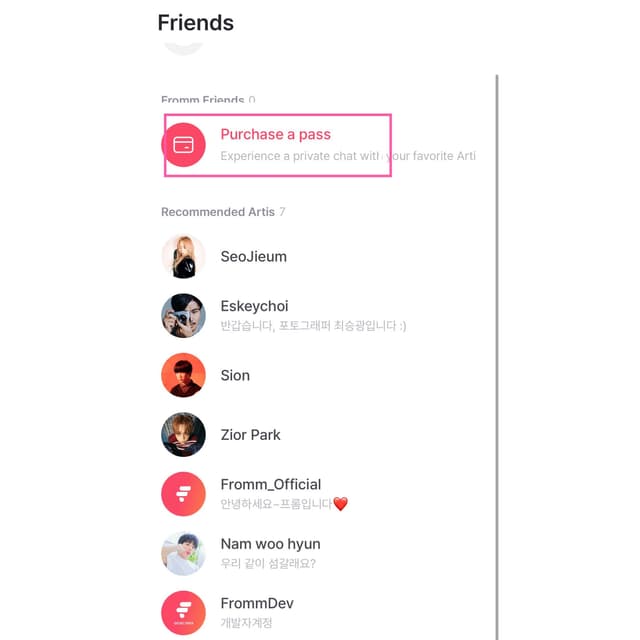Select Nam woo hyun's name
The height and width of the screenshot is (640, 640).
click(x=269, y=544)
